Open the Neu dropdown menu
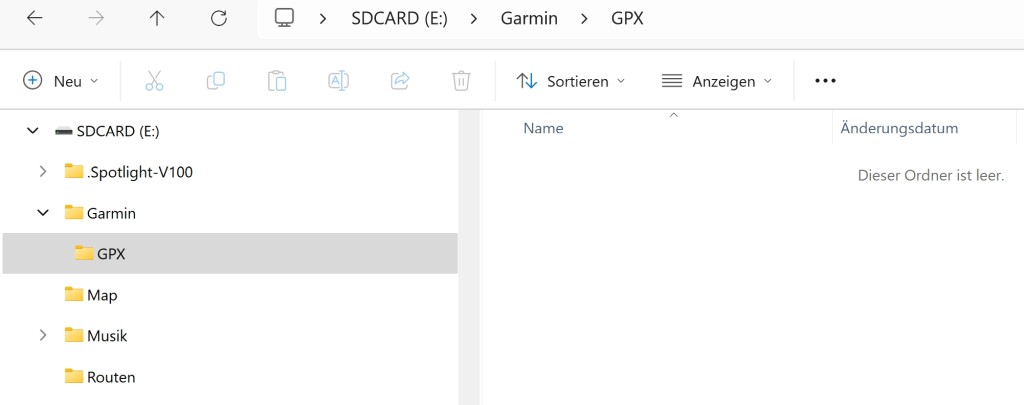Screen dimensions: 1024x405 coord(62,81)
